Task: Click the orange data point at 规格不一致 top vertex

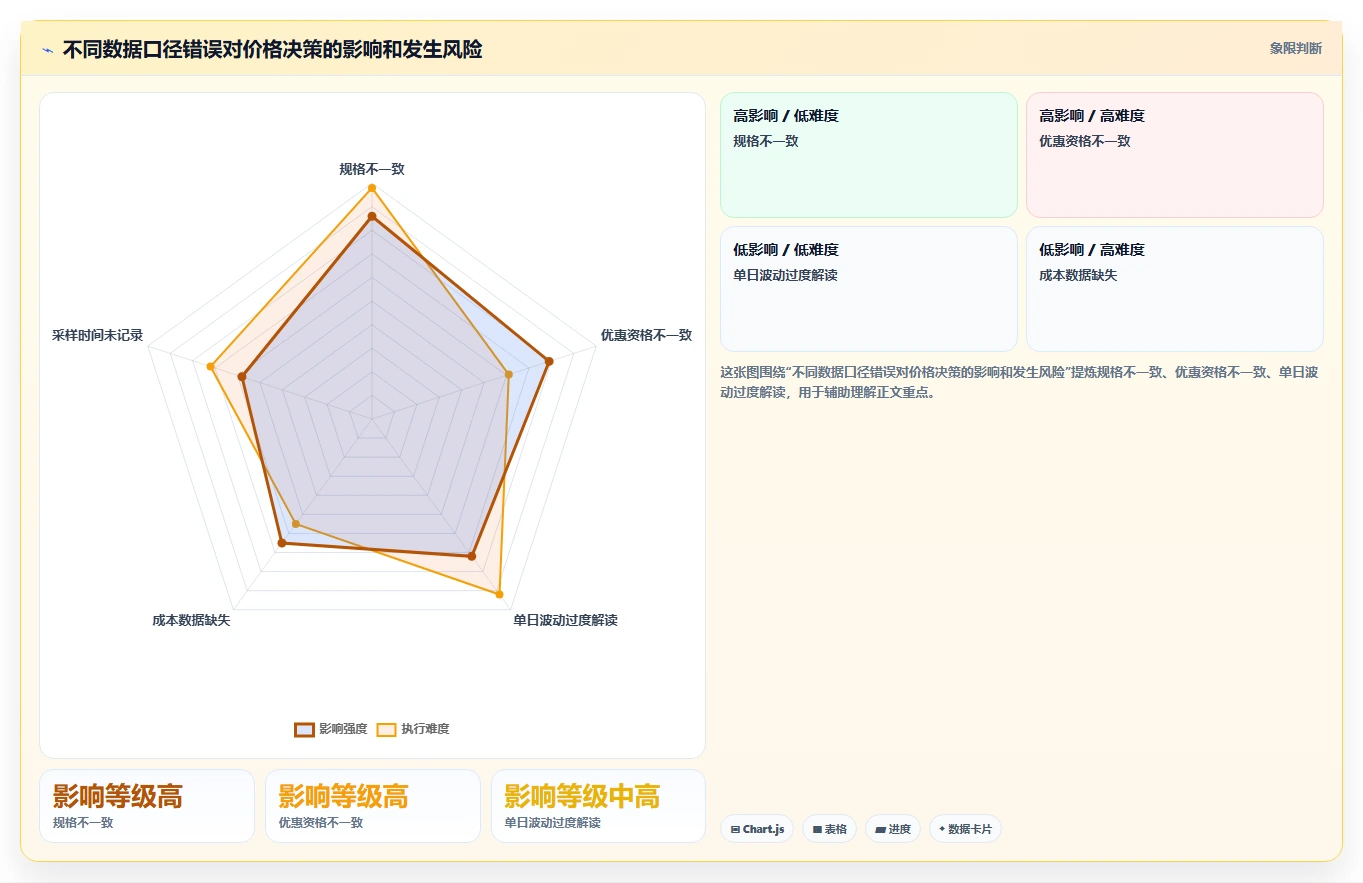Action: pos(372,188)
